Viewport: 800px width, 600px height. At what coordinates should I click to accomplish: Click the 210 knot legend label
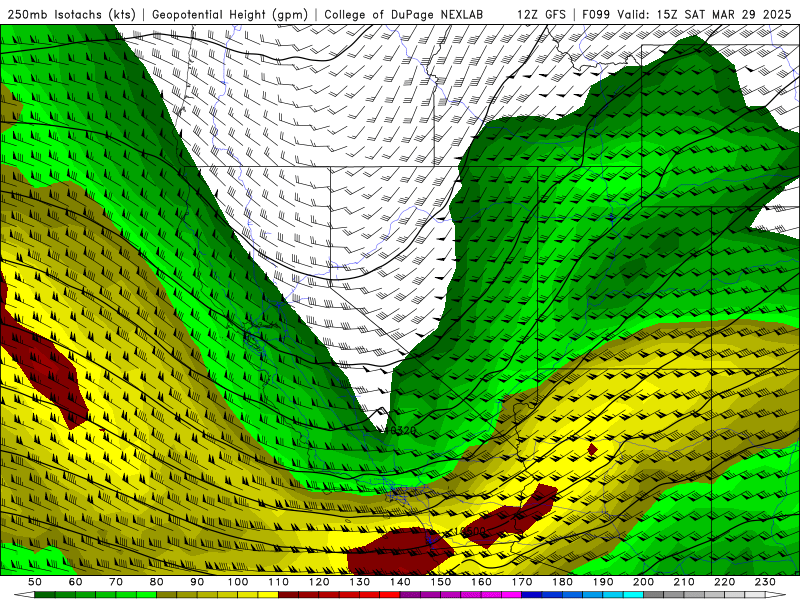(684, 582)
